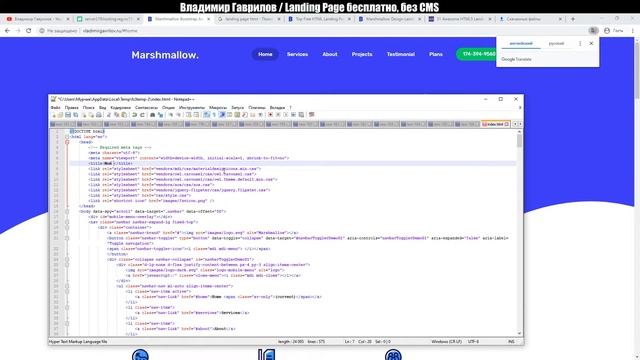Open Find with the binoculars icon
This screenshot has height=360, width=640.
click(x=152, y=115)
